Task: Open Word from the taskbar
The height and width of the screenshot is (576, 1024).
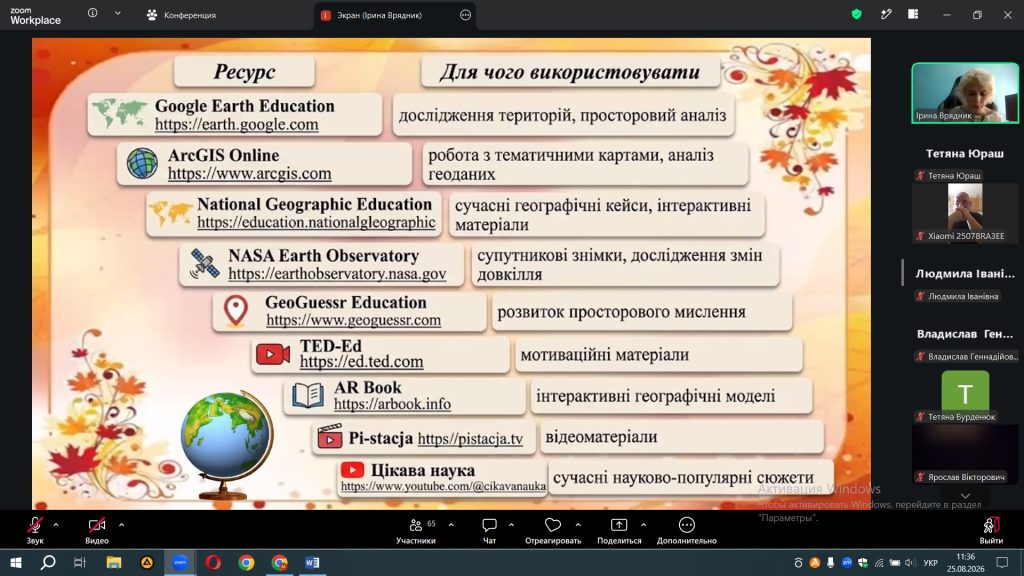Action: tap(312, 562)
